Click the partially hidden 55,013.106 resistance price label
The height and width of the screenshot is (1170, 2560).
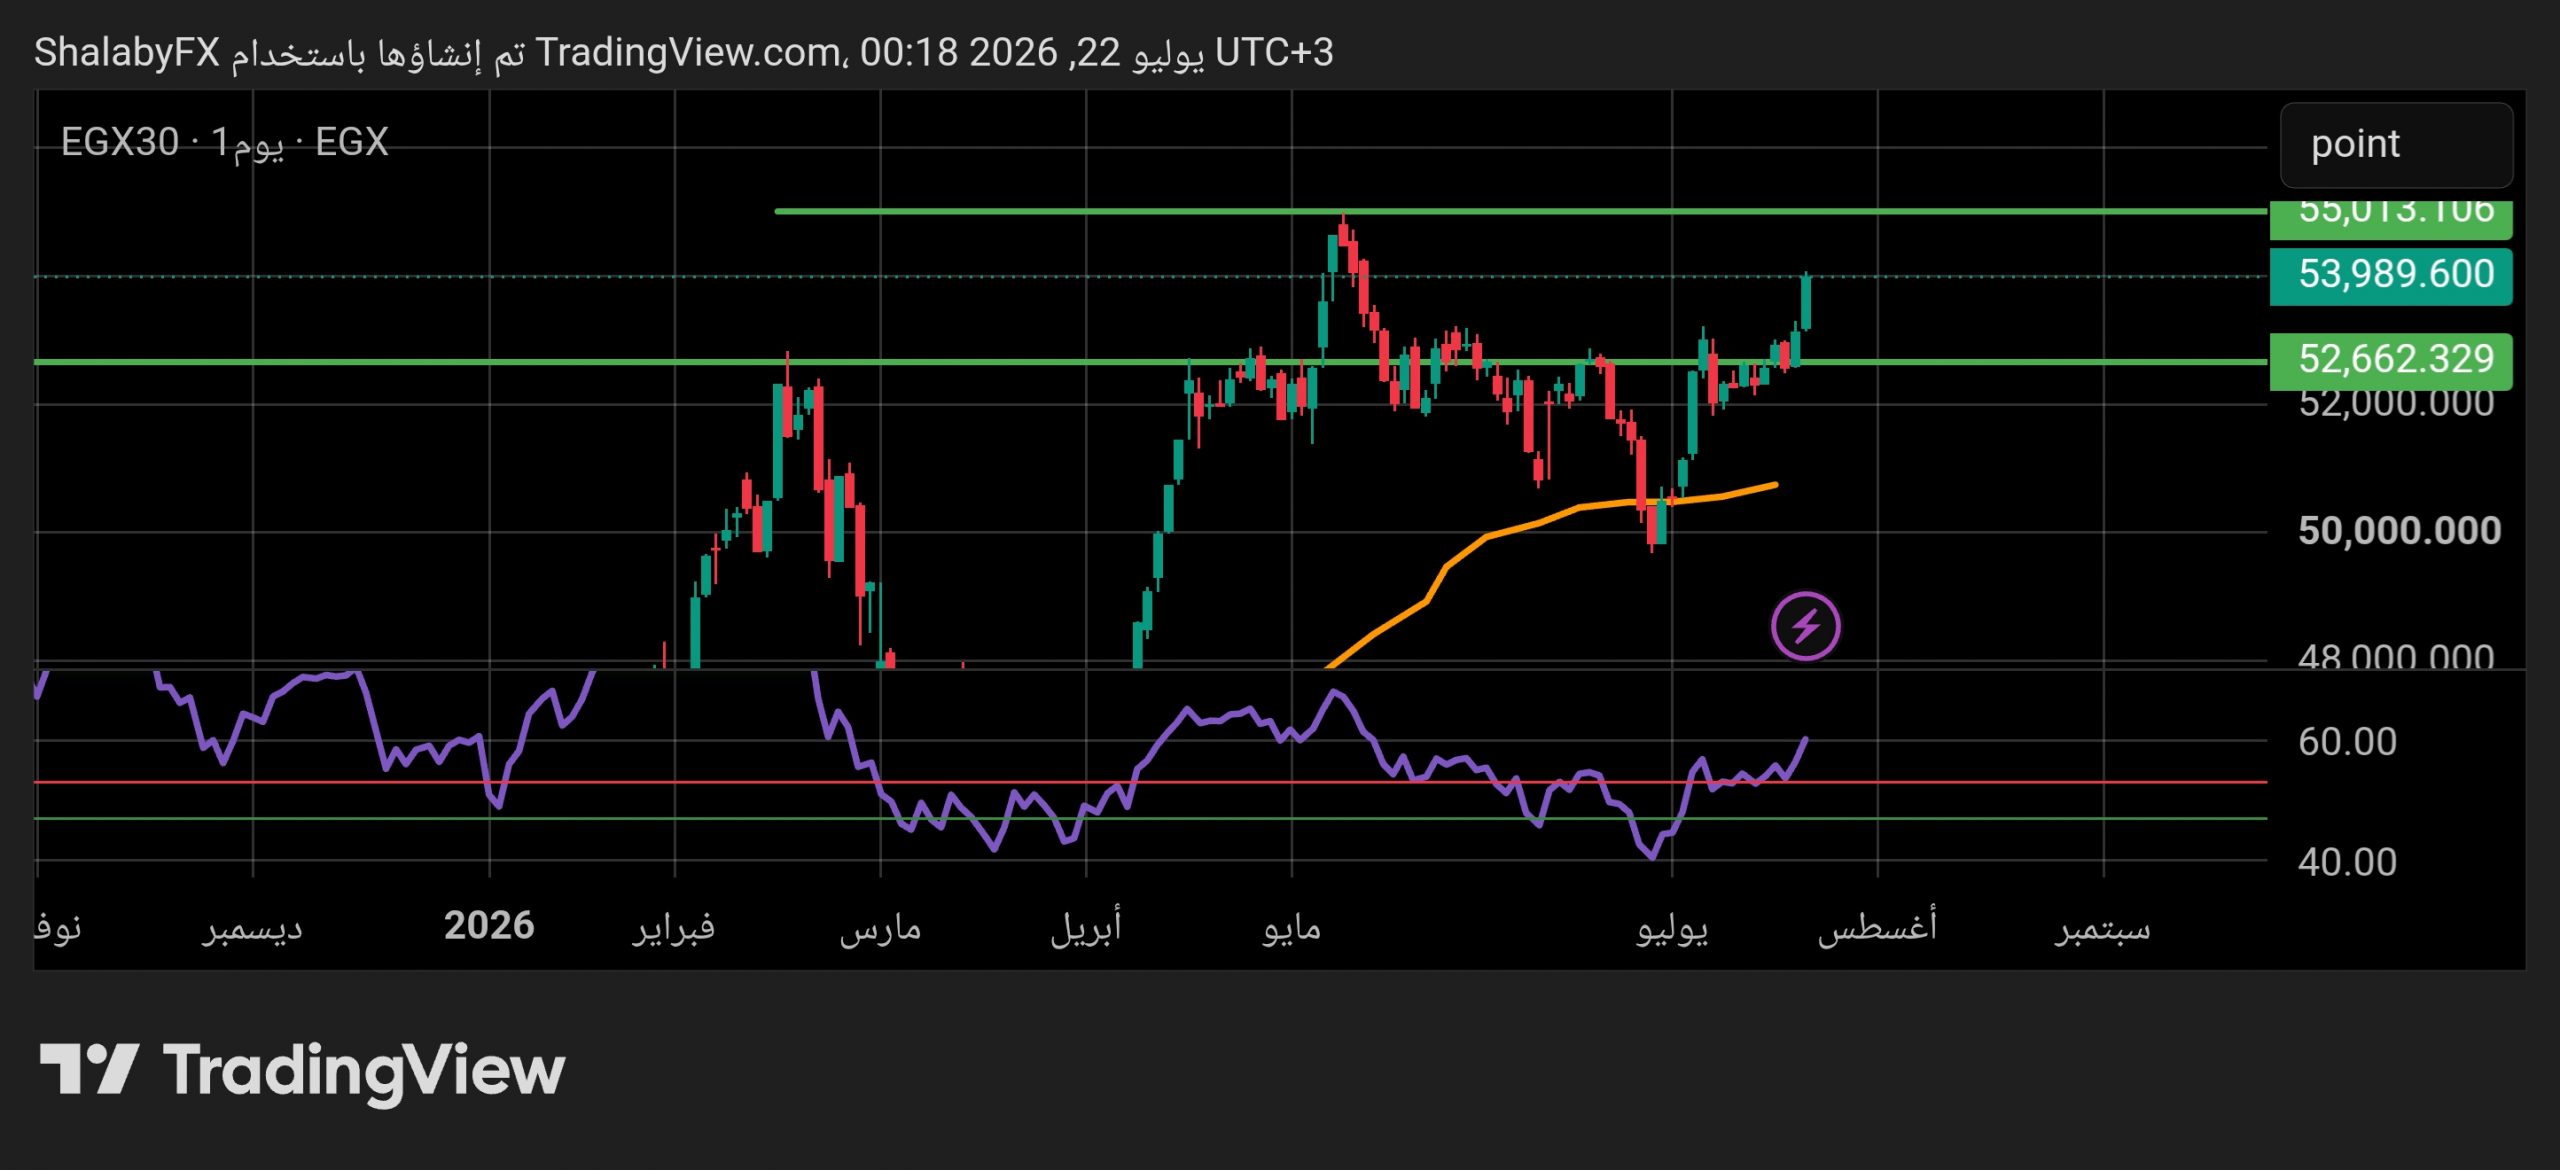[x=2391, y=216]
